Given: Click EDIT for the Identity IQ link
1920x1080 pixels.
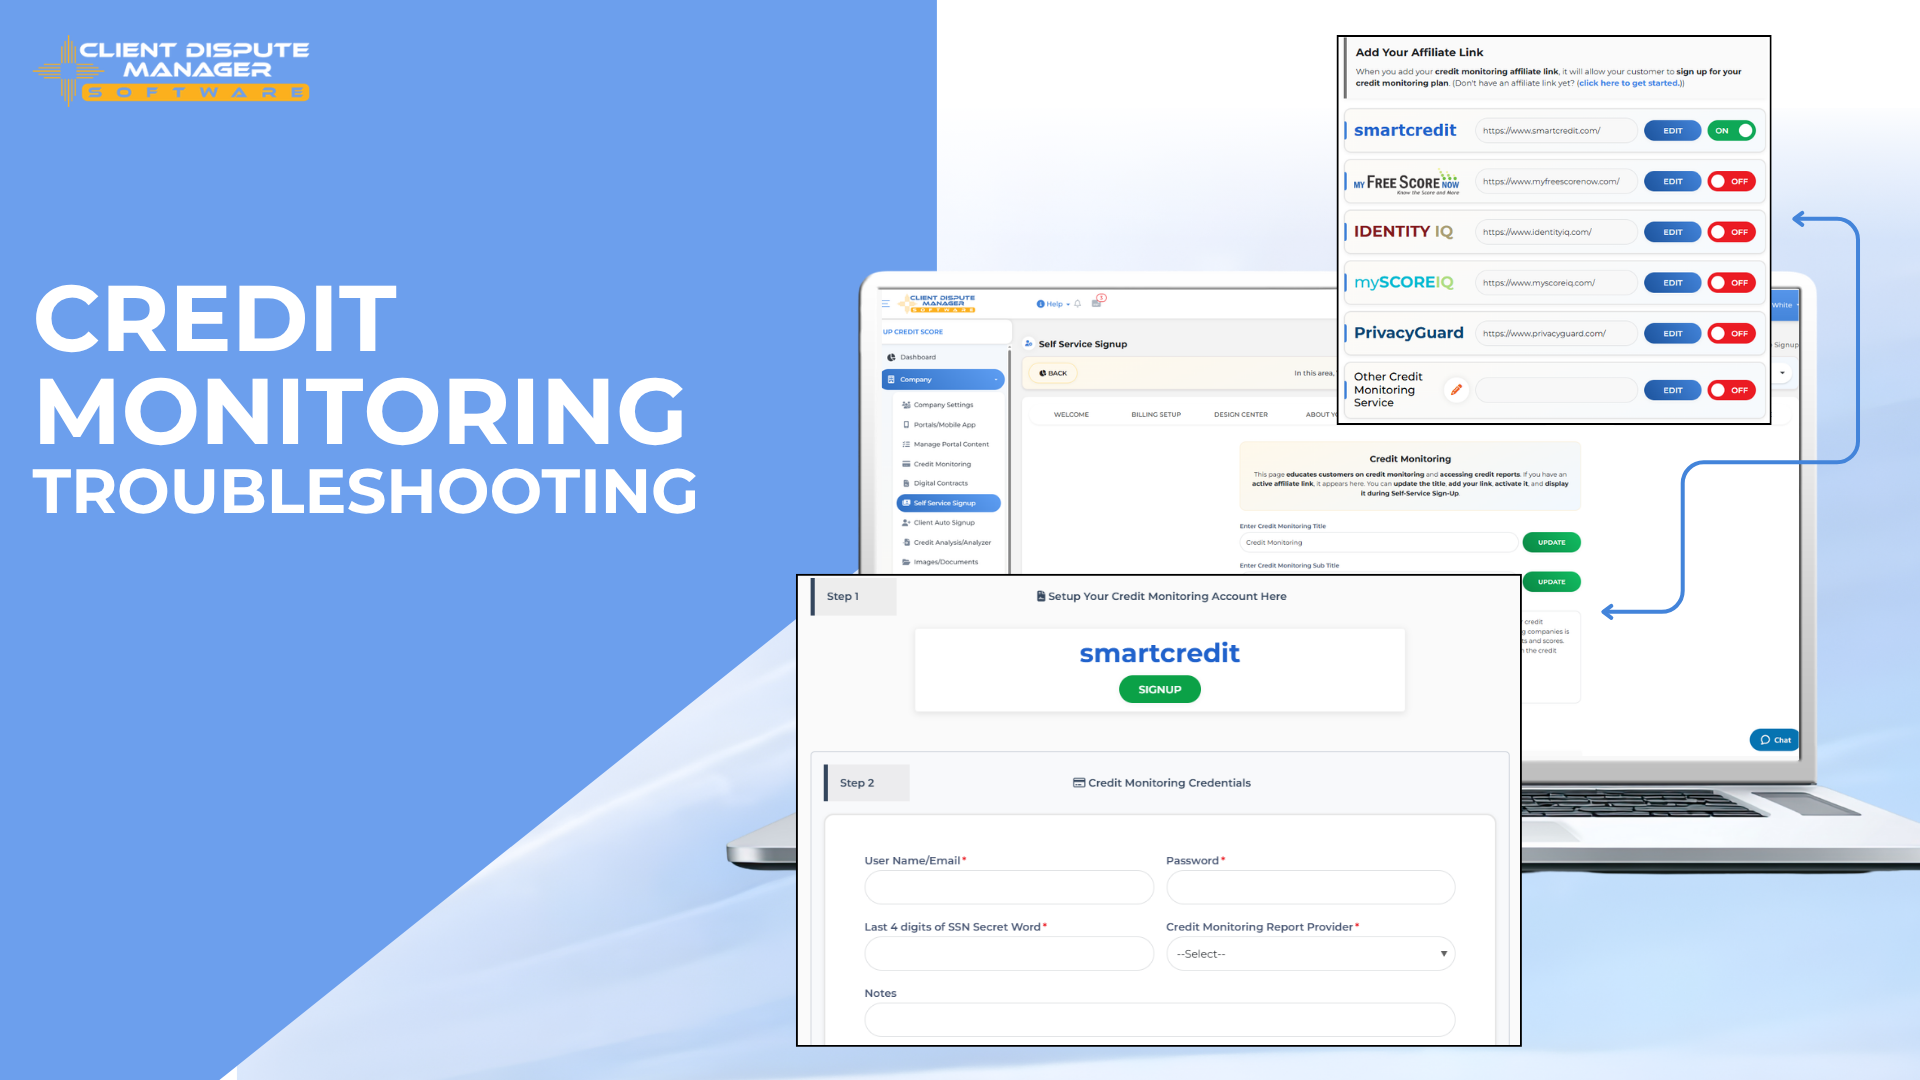Looking at the screenshot, I should 1672,232.
